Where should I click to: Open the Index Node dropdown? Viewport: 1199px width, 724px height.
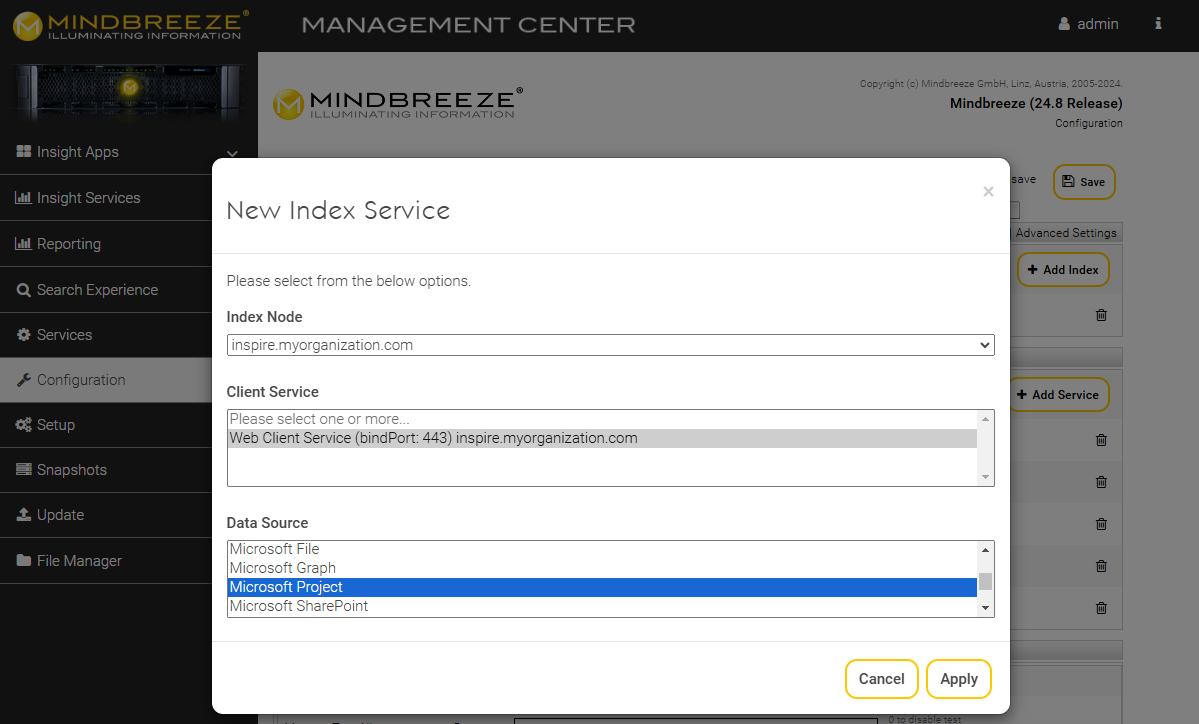click(610, 345)
